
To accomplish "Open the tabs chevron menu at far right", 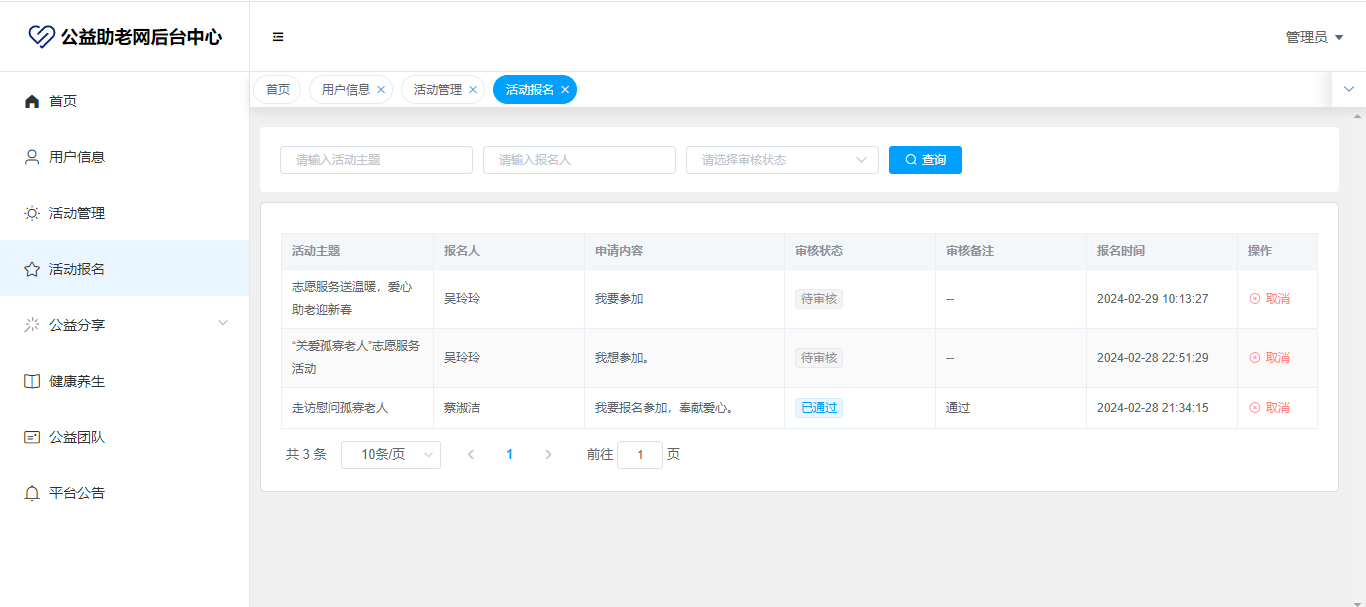I will (x=1348, y=89).
